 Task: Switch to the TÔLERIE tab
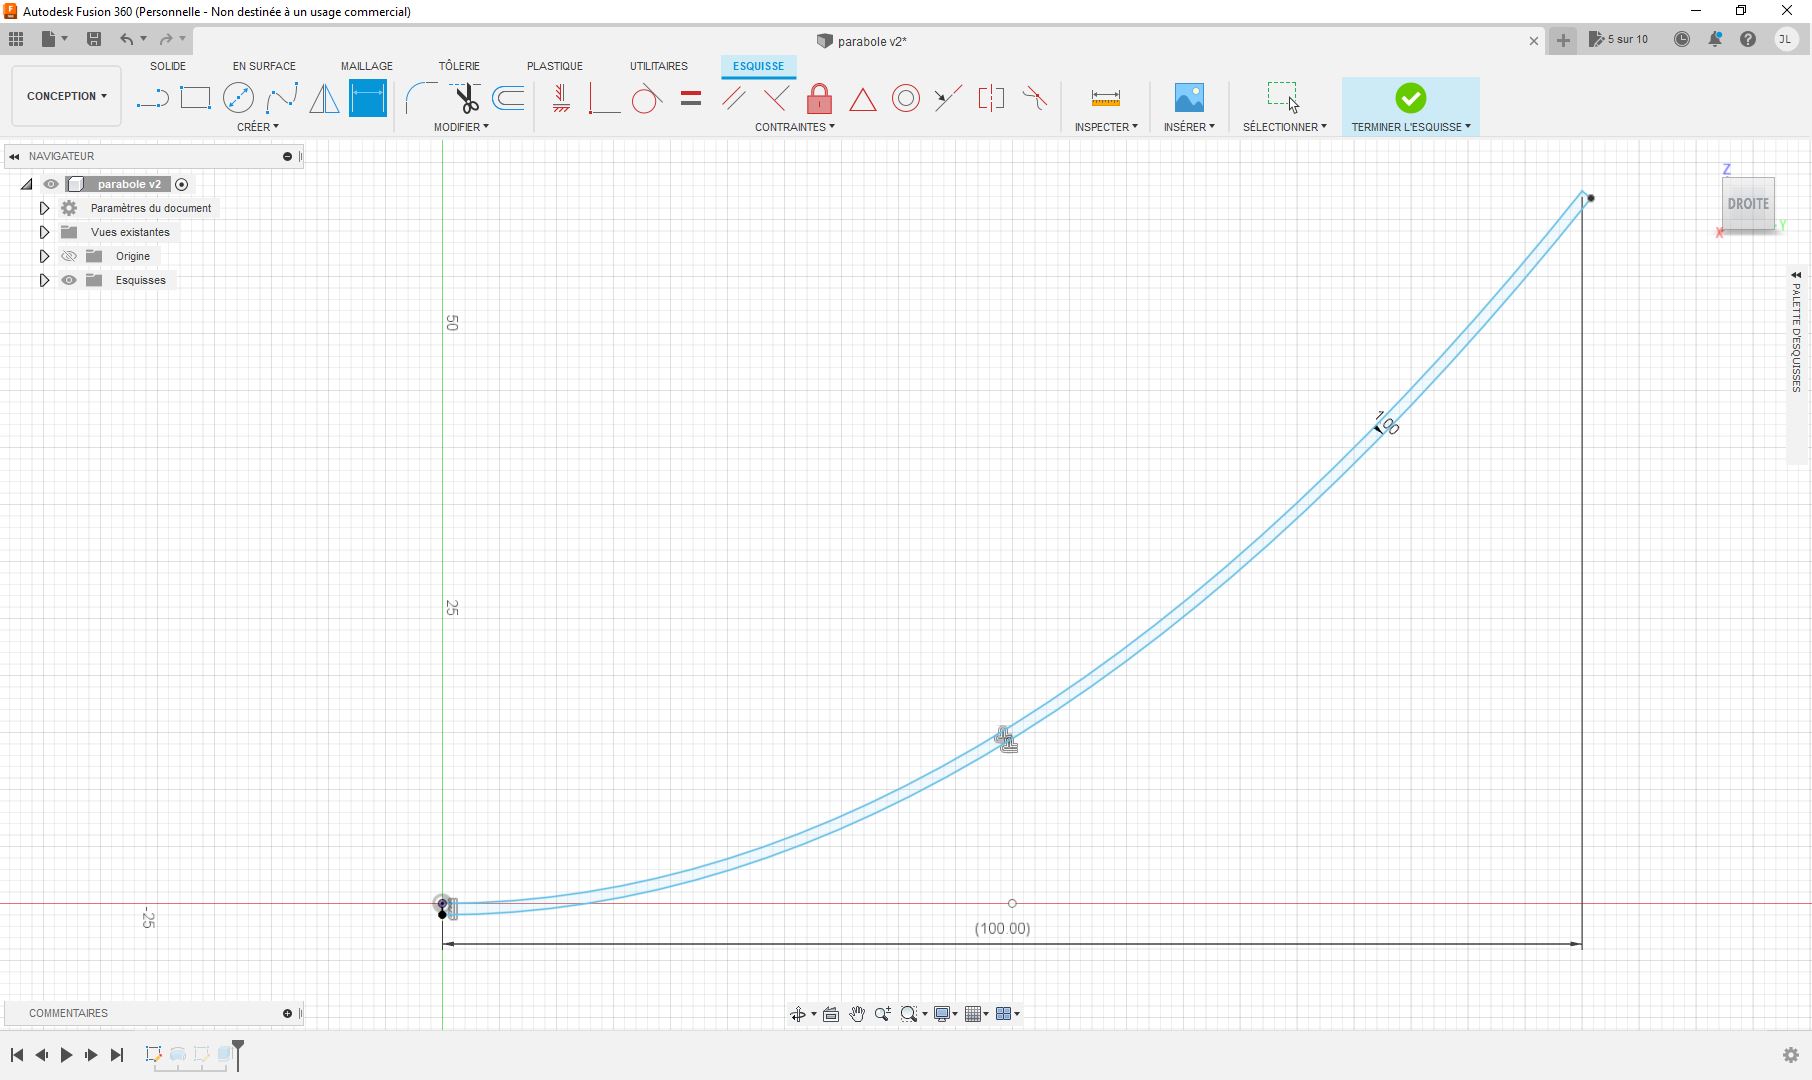tap(459, 66)
